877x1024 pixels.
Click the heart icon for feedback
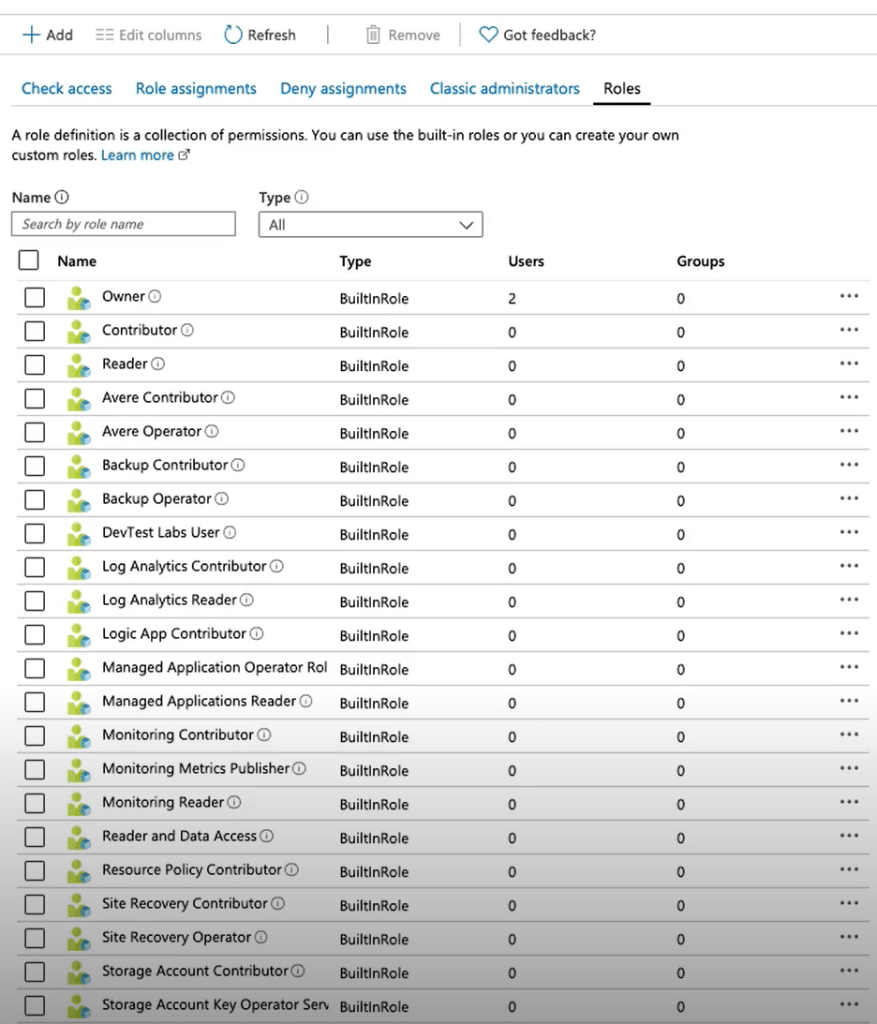pyautogui.click(x=488, y=35)
